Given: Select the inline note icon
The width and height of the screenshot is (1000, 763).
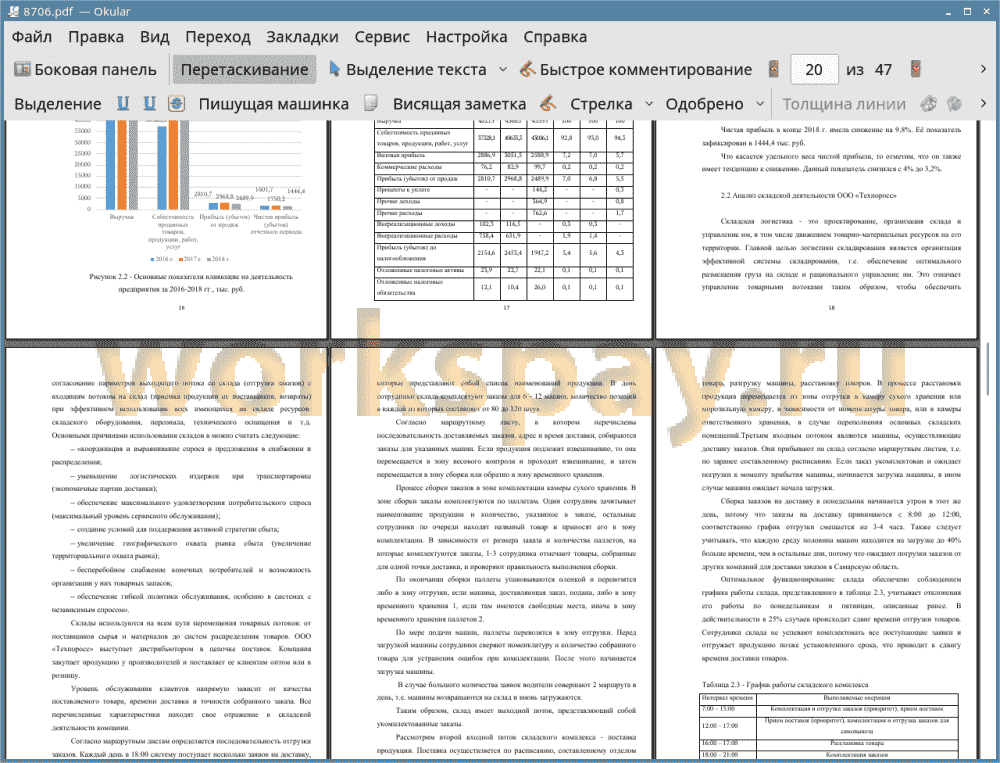Looking at the screenshot, I should [x=371, y=103].
